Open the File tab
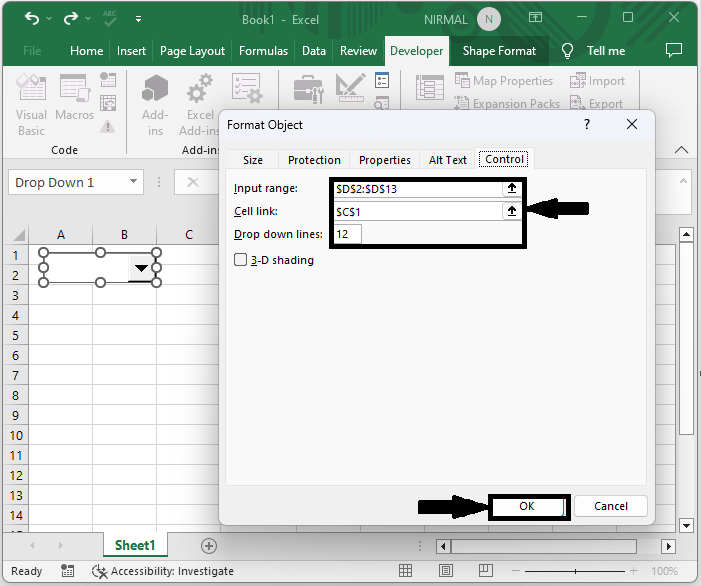Image resolution: width=701 pixels, height=586 pixels. [32, 51]
